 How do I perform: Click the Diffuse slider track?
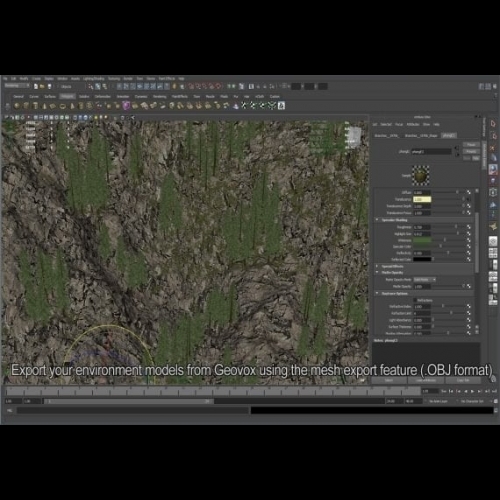point(448,192)
